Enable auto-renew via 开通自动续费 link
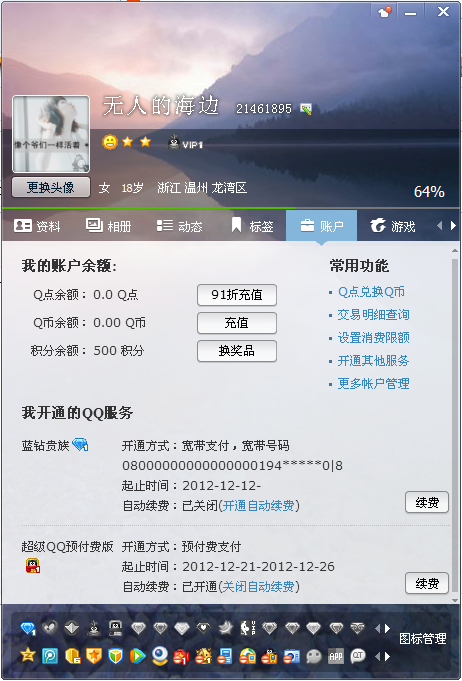462x681 pixels. coord(258,506)
